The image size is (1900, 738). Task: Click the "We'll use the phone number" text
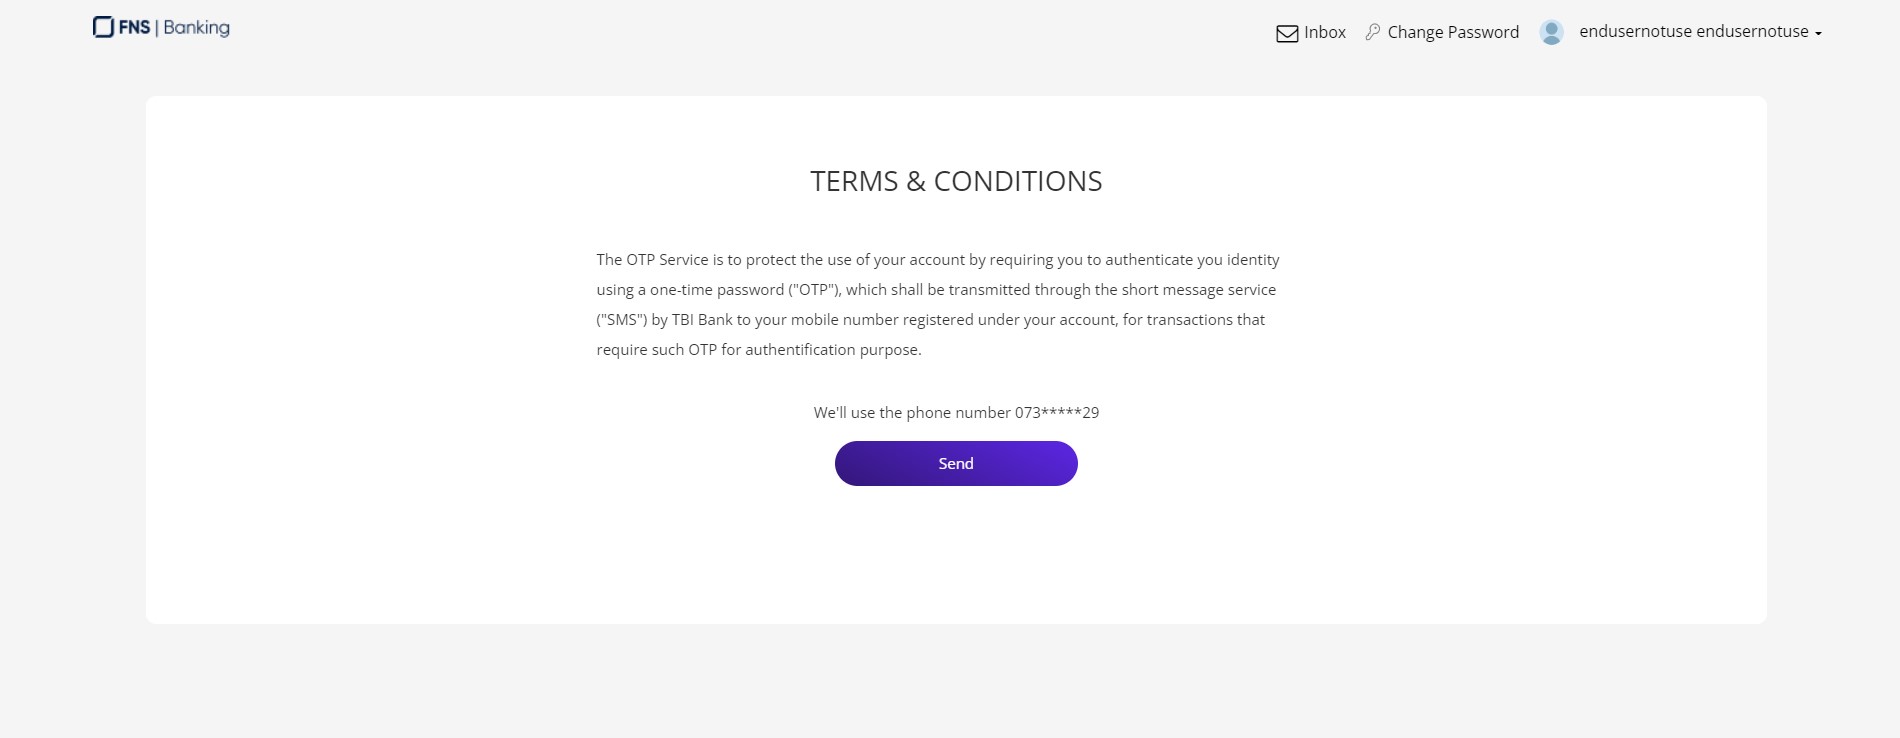click(912, 412)
